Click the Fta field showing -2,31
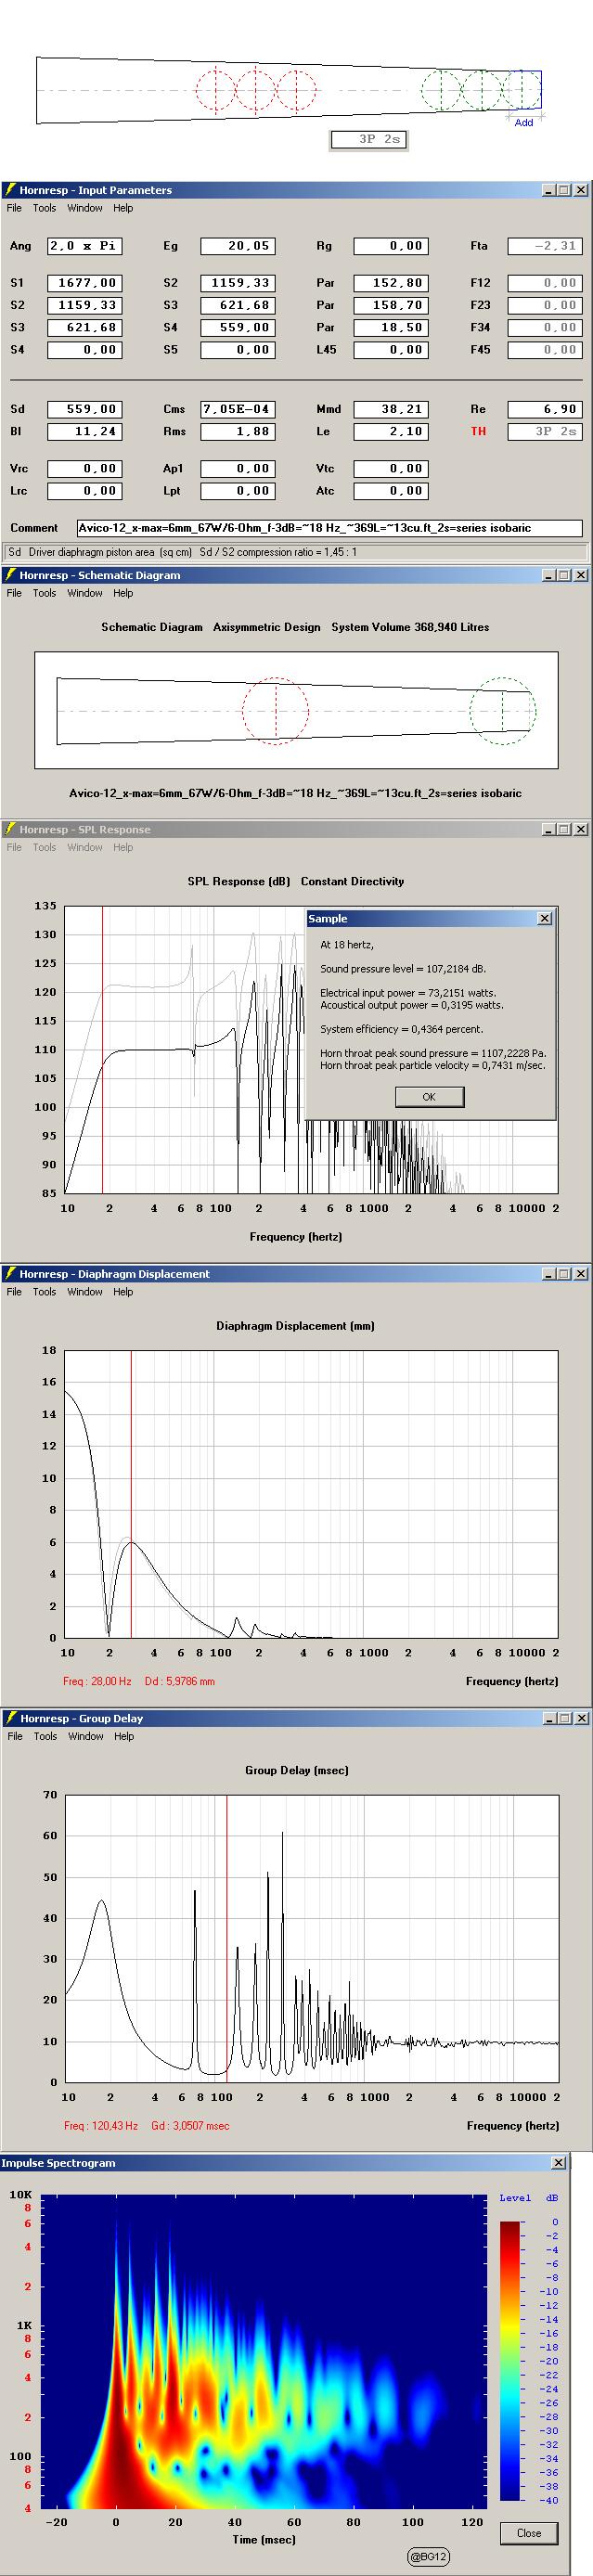 [545, 246]
